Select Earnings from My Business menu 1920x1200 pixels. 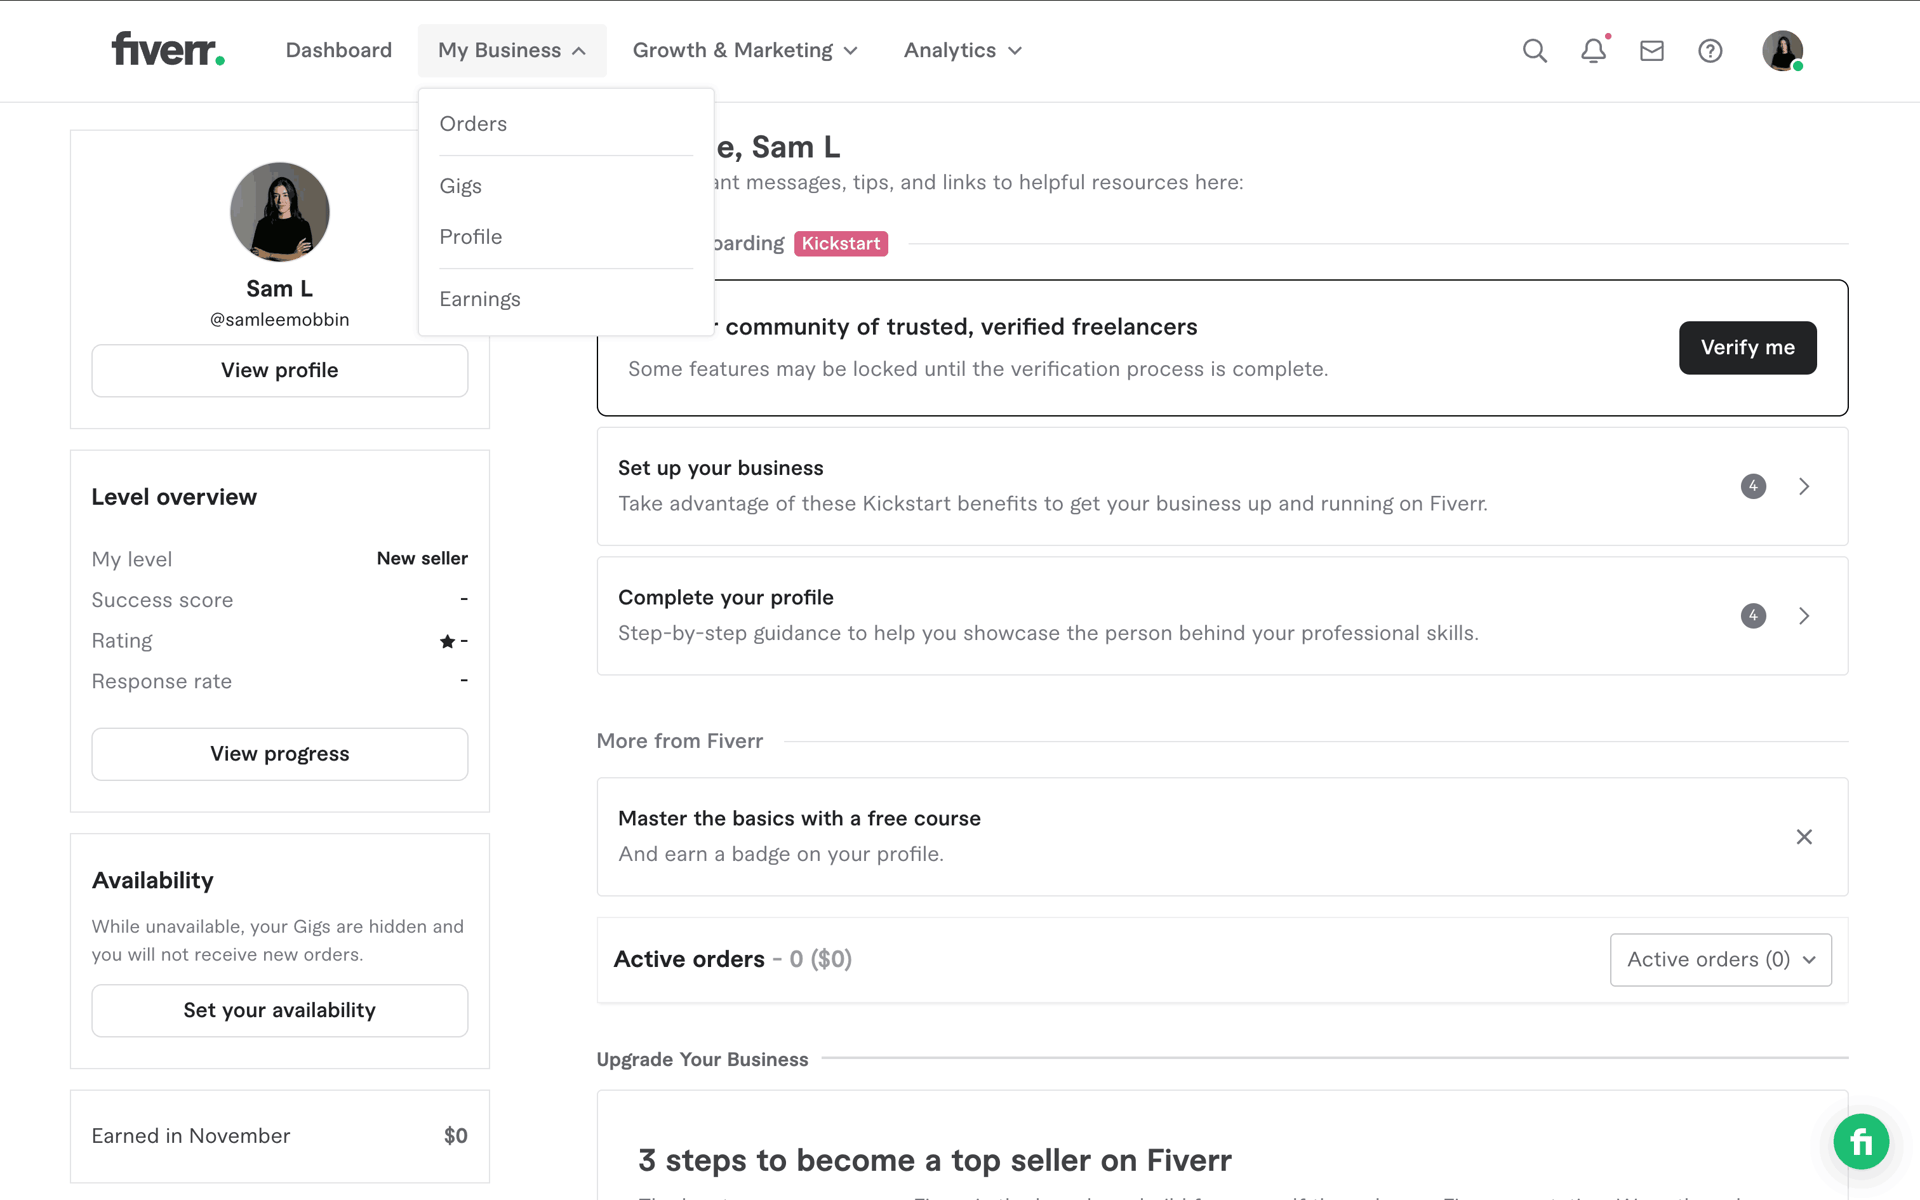tap(479, 299)
